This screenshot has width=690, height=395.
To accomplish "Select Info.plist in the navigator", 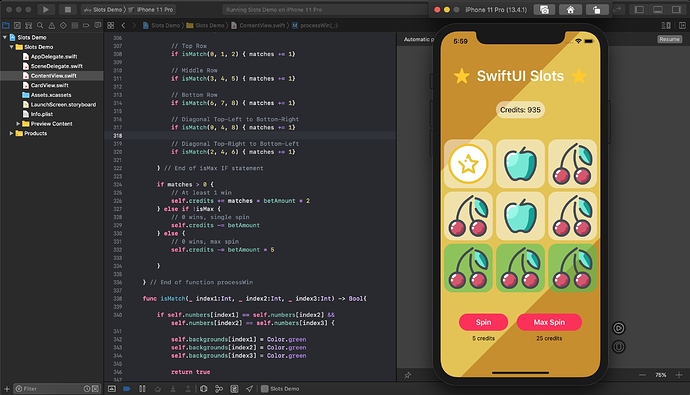I will click(x=41, y=114).
